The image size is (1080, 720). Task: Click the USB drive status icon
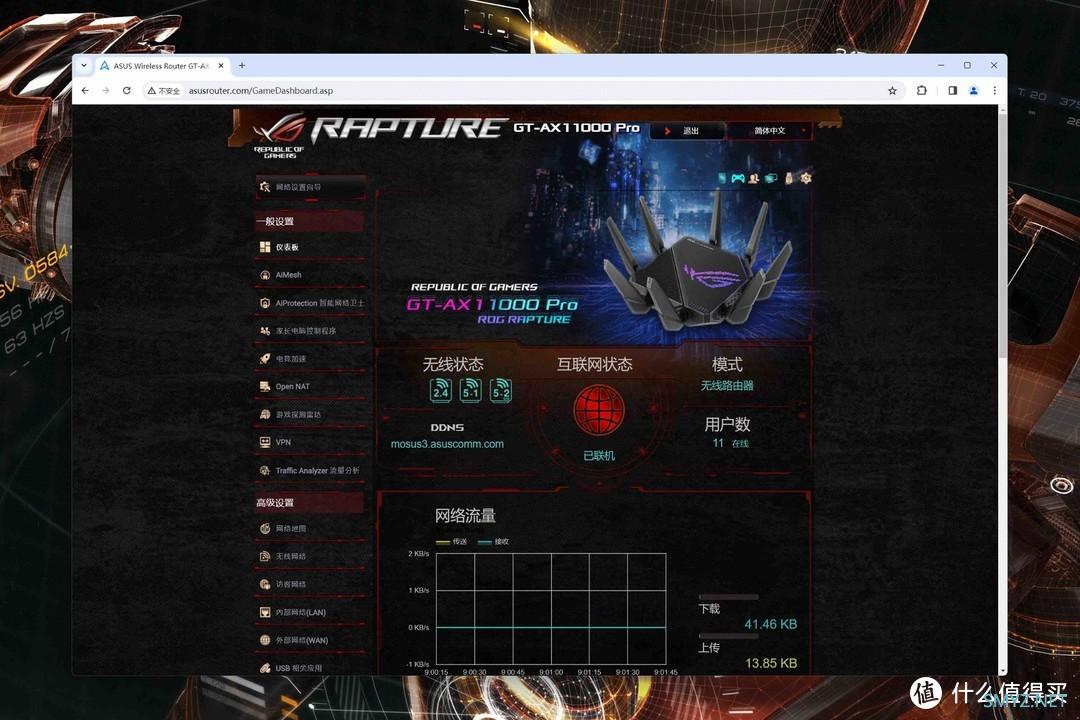(x=789, y=178)
